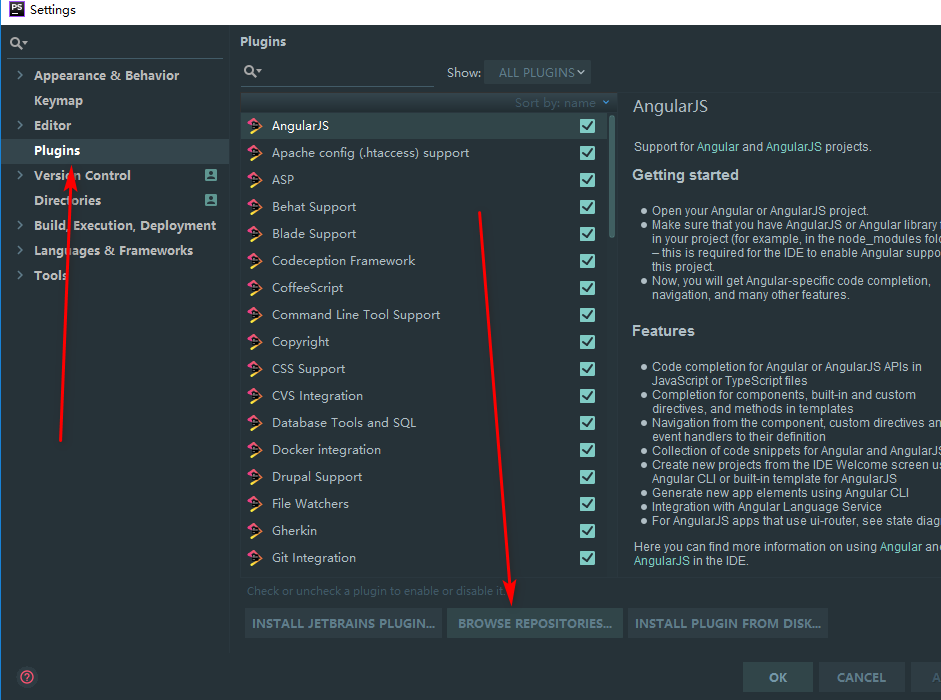The width and height of the screenshot is (941, 700).
Task: Expand the Version Control node
Action: [20, 175]
